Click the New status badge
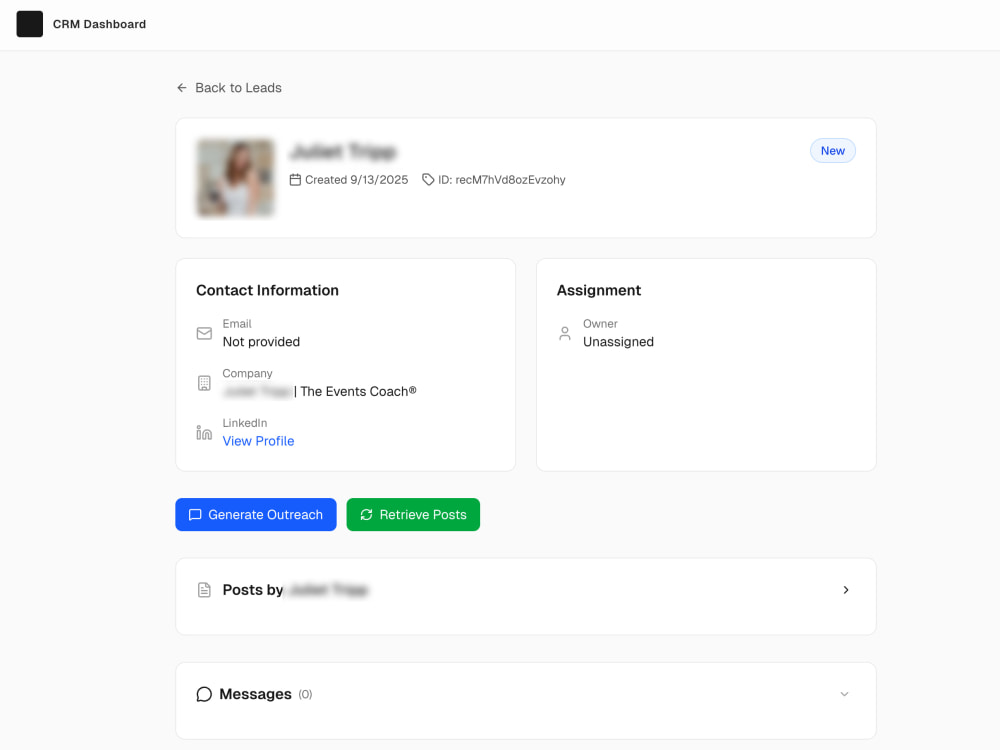Screen dimensions: 1000x750 click(x=832, y=151)
